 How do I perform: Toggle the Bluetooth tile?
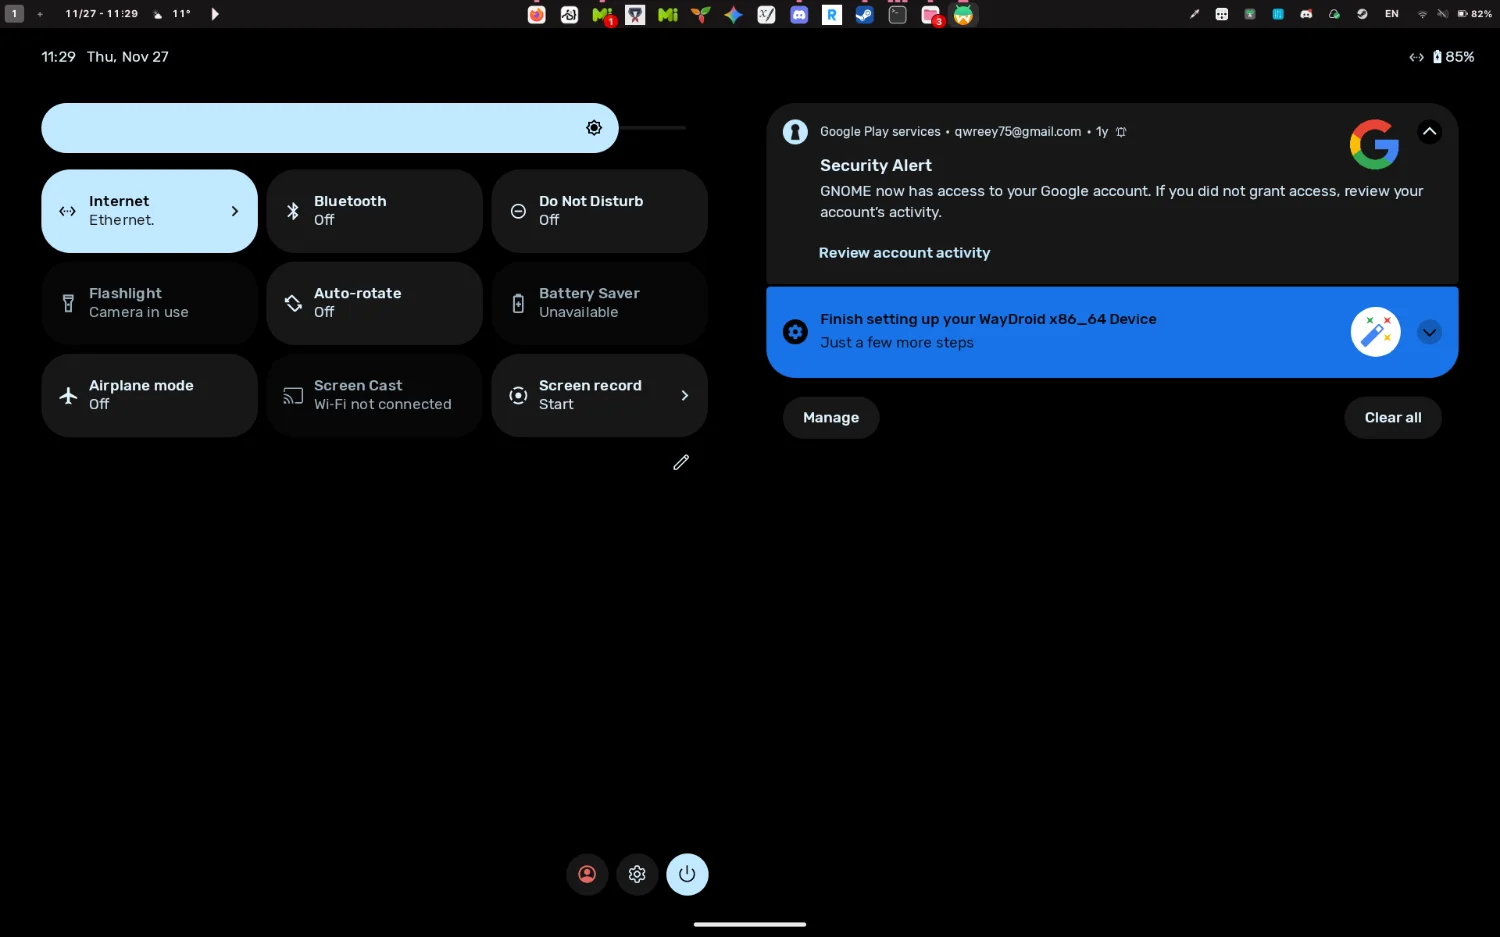point(374,211)
